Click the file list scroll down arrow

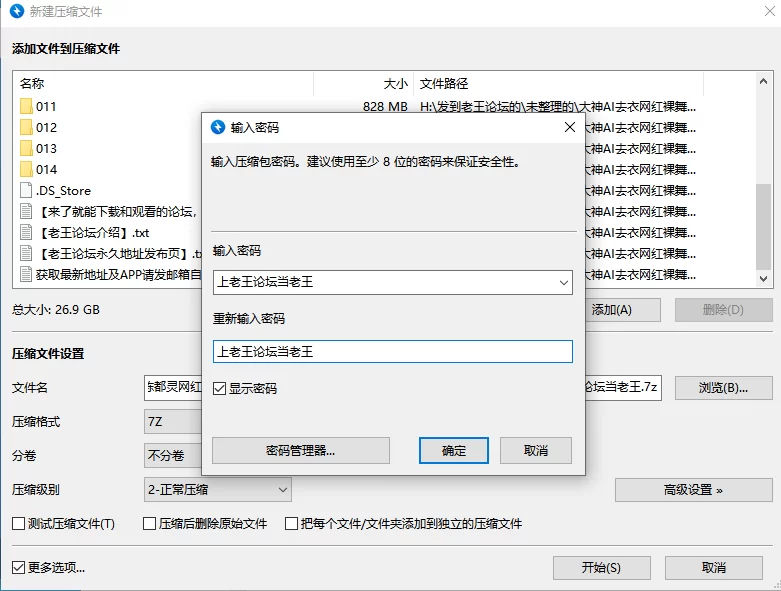(763, 279)
